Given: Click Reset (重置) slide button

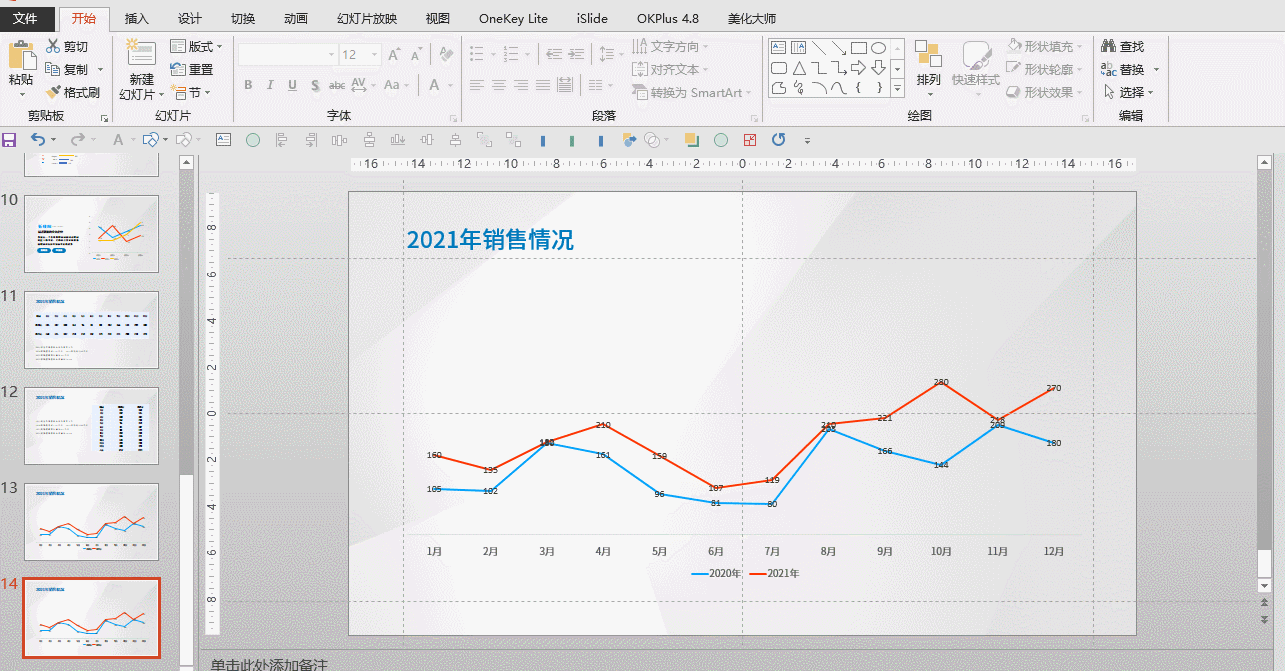Looking at the screenshot, I should pyautogui.click(x=191, y=69).
